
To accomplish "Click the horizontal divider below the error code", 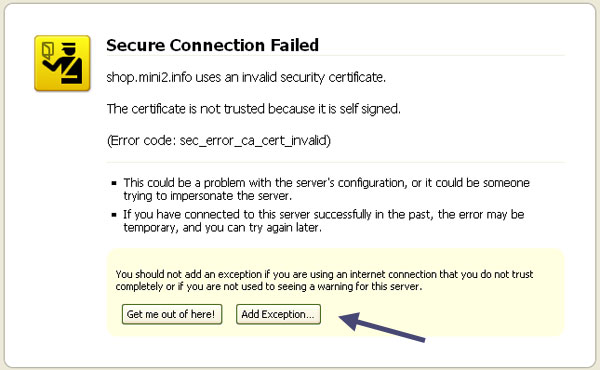I will click(336, 162).
